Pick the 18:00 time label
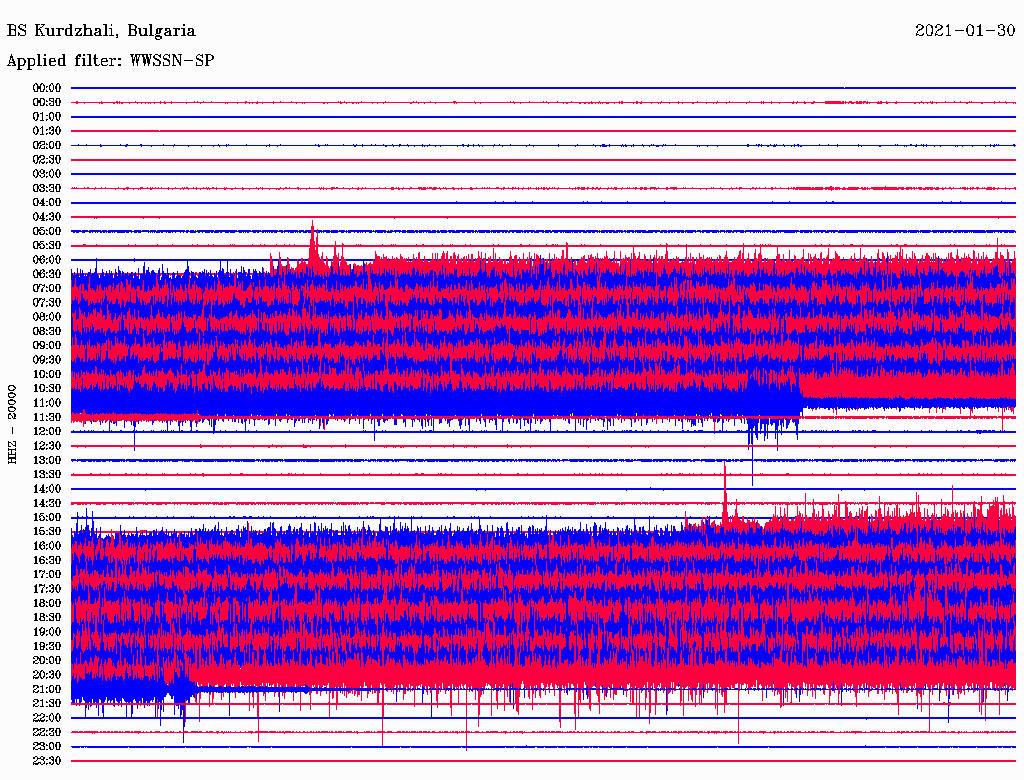This screenshot has width=1024, height=780. point(47,603)
